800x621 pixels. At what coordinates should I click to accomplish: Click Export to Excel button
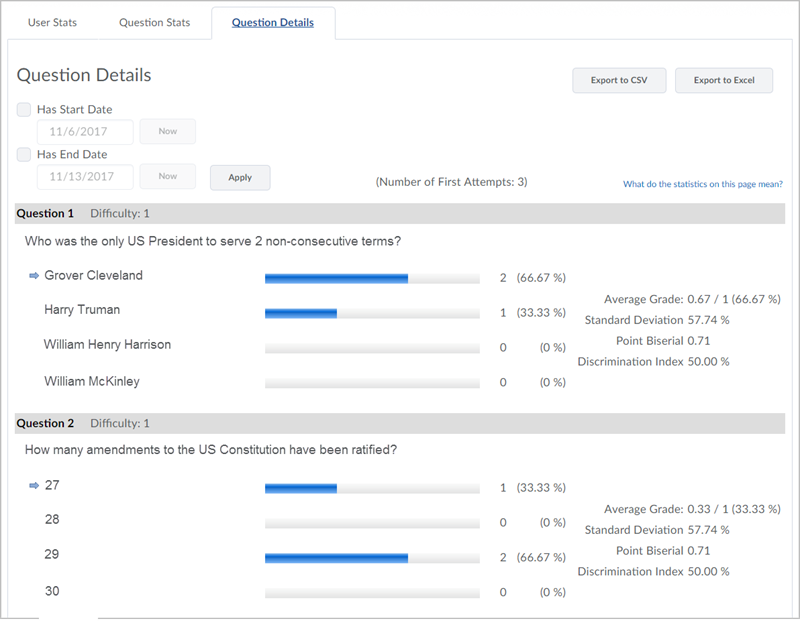tap(723, 80)
